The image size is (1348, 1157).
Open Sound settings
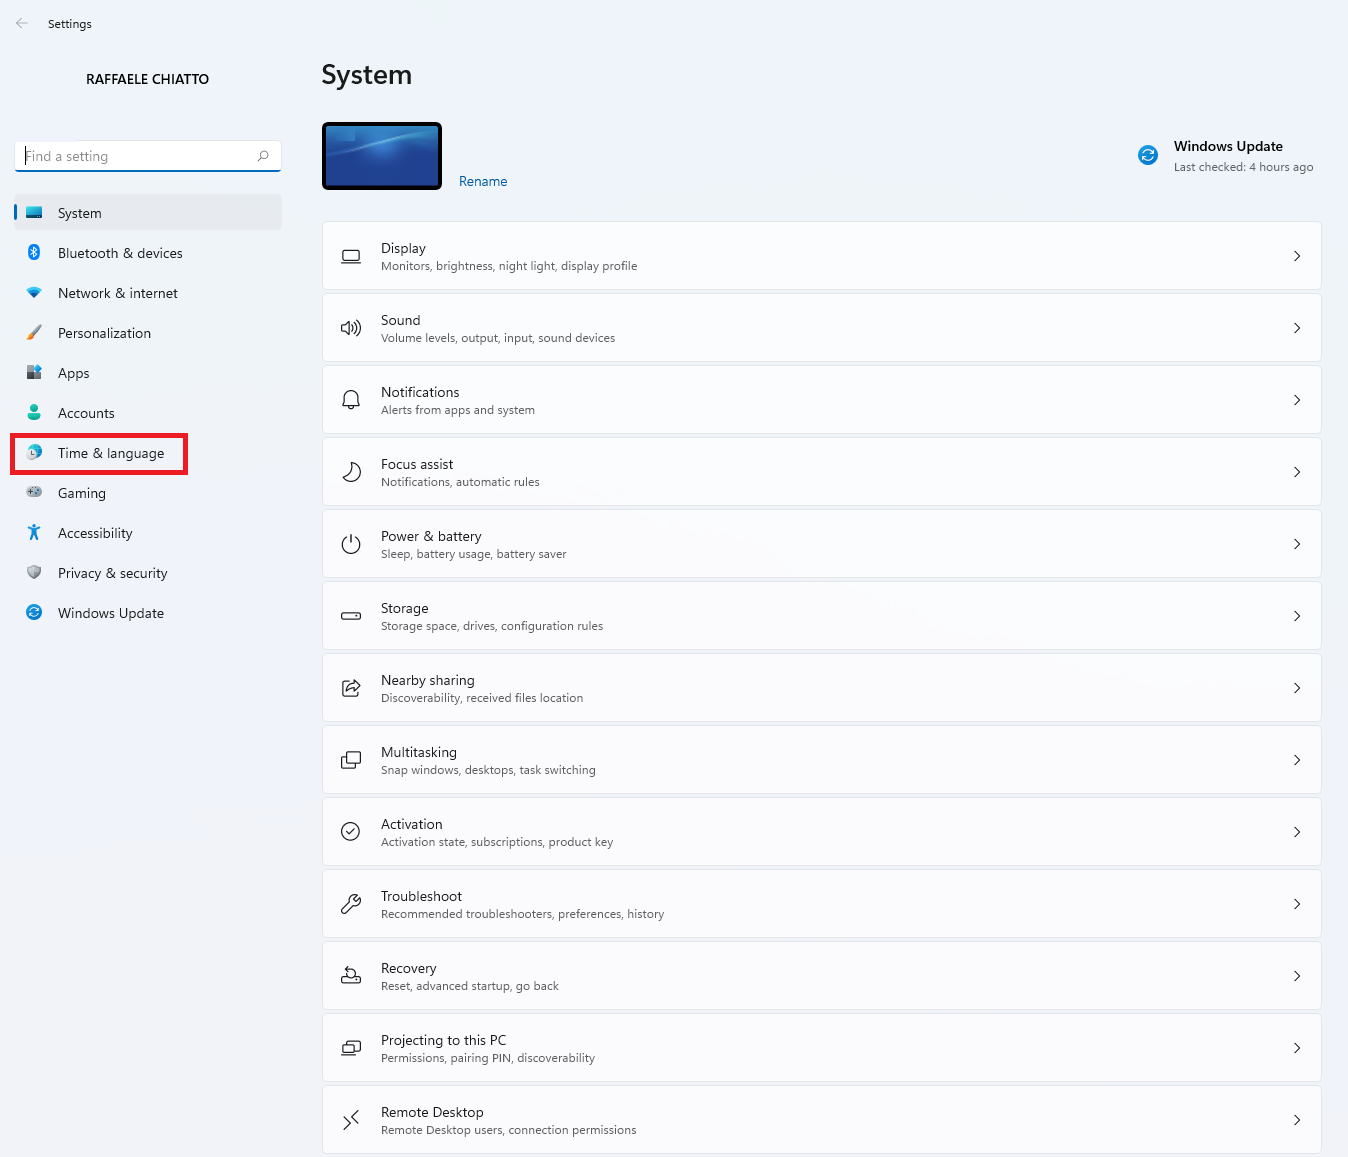[x=822, y=328]
